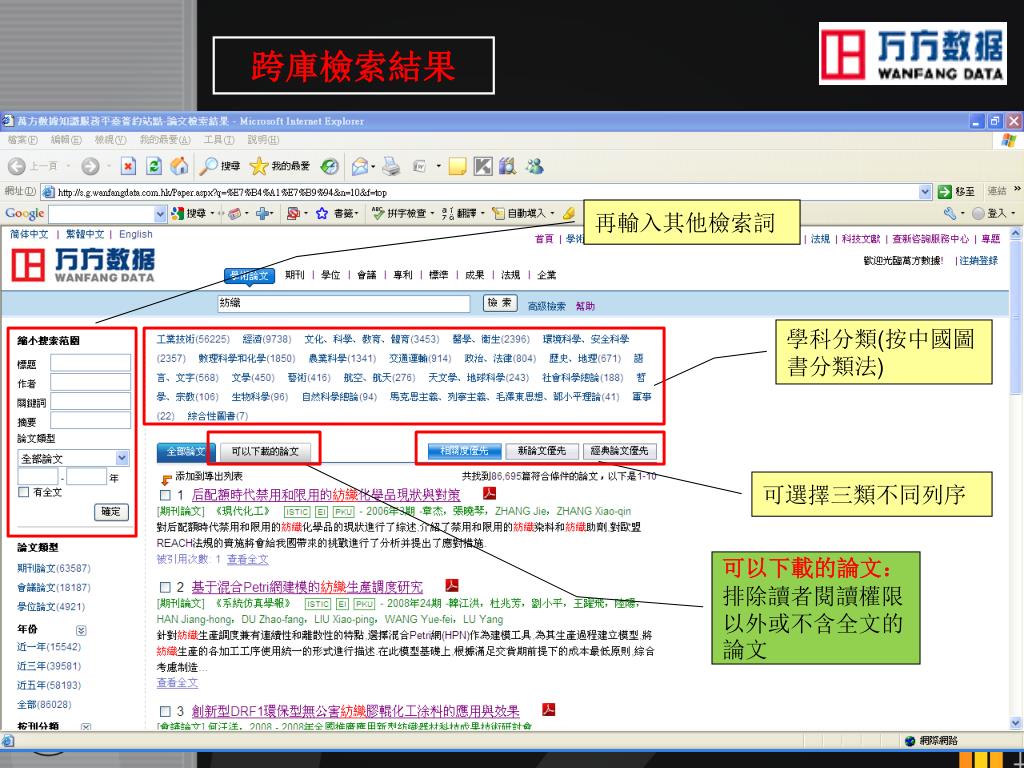Switch to the 期刊 search tab

(x=295, y=275)
